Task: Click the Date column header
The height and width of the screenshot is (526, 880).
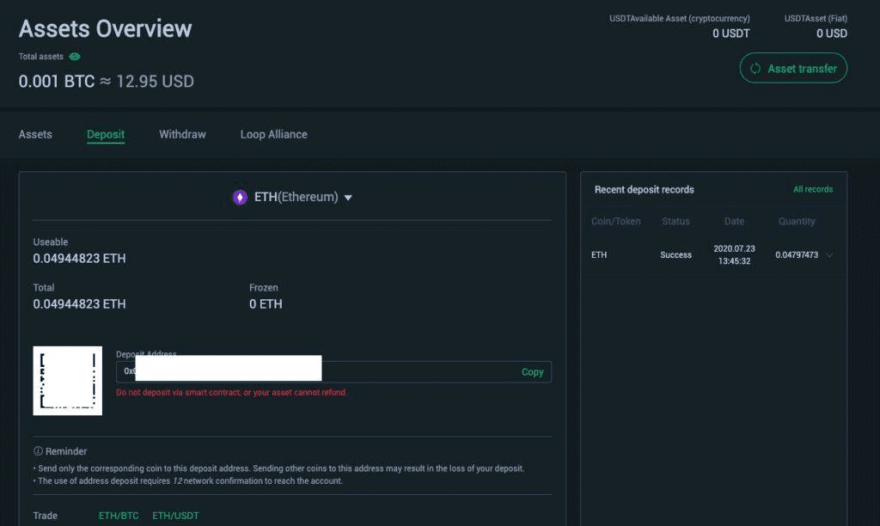Action: (x=734, y=221)
